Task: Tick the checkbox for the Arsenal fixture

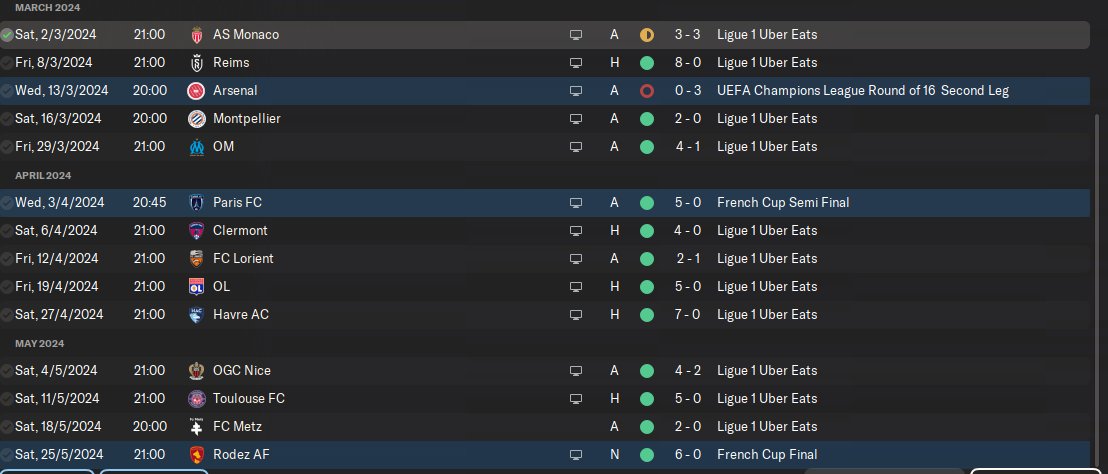Action: click(7, 91)
